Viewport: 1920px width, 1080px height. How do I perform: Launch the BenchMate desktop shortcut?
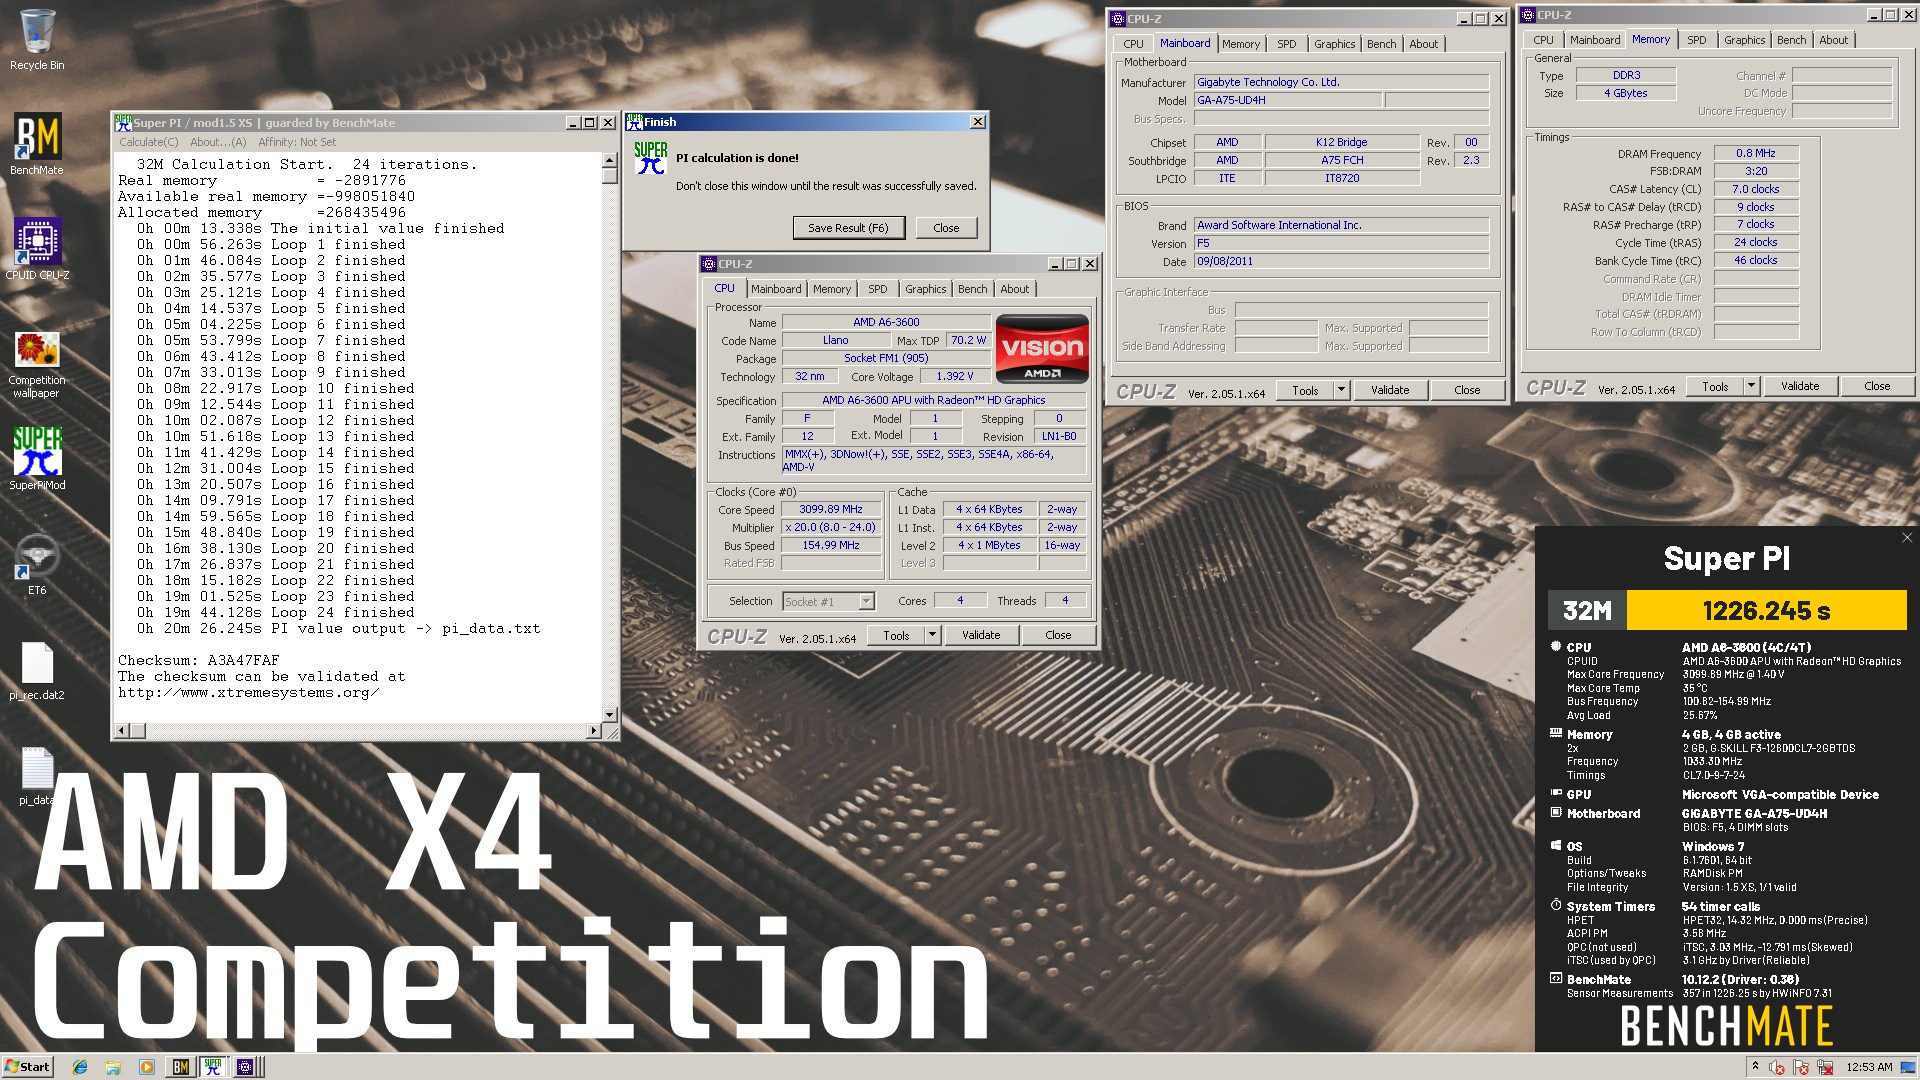point(37,144)
